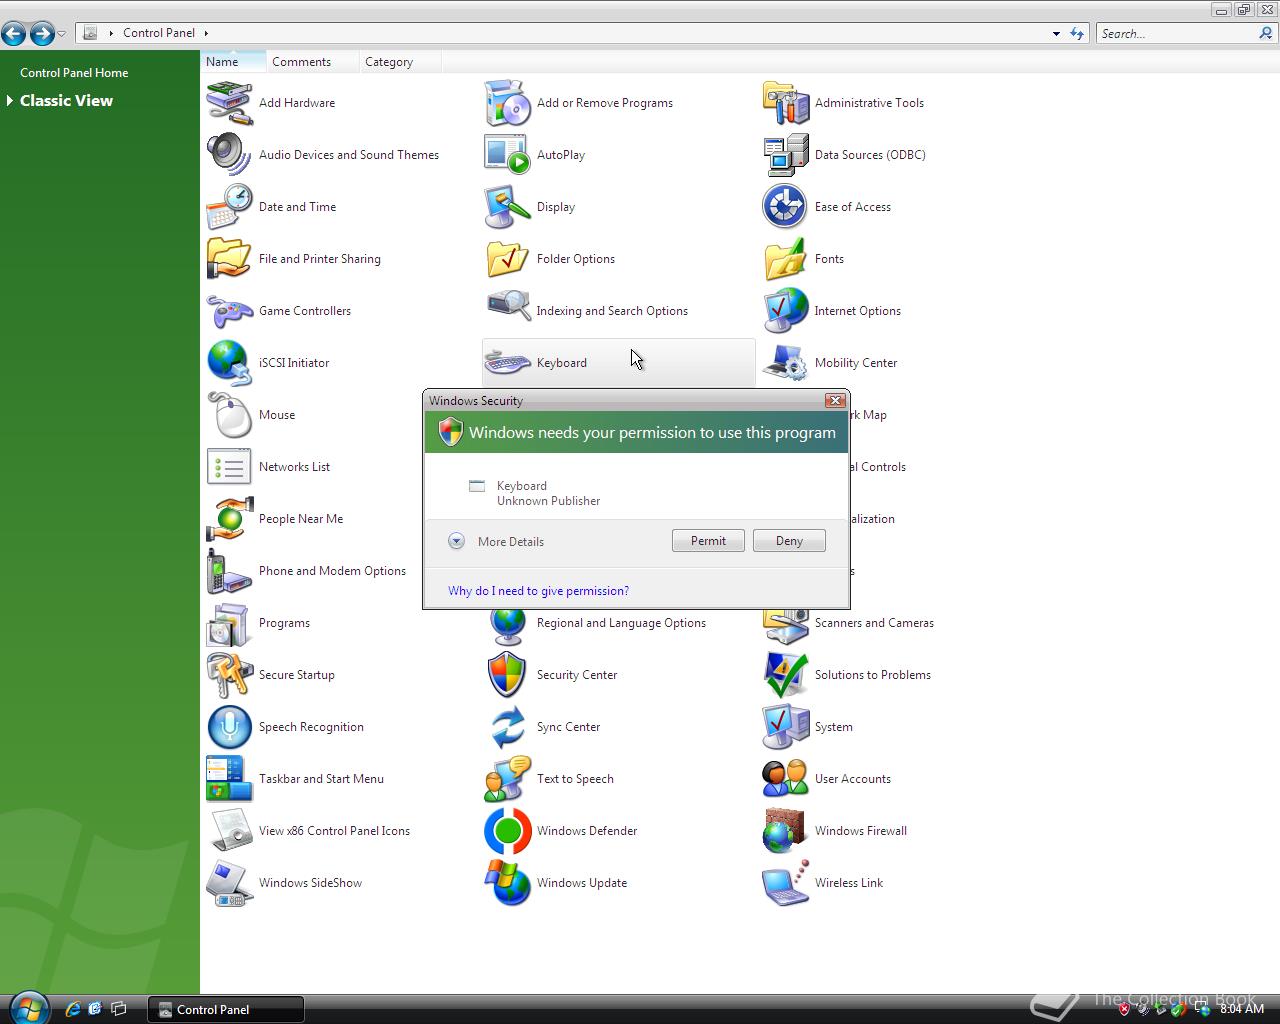1280x1024 pixels.
Task: Select the Keyboard item in the list
Action: [618, 363]
